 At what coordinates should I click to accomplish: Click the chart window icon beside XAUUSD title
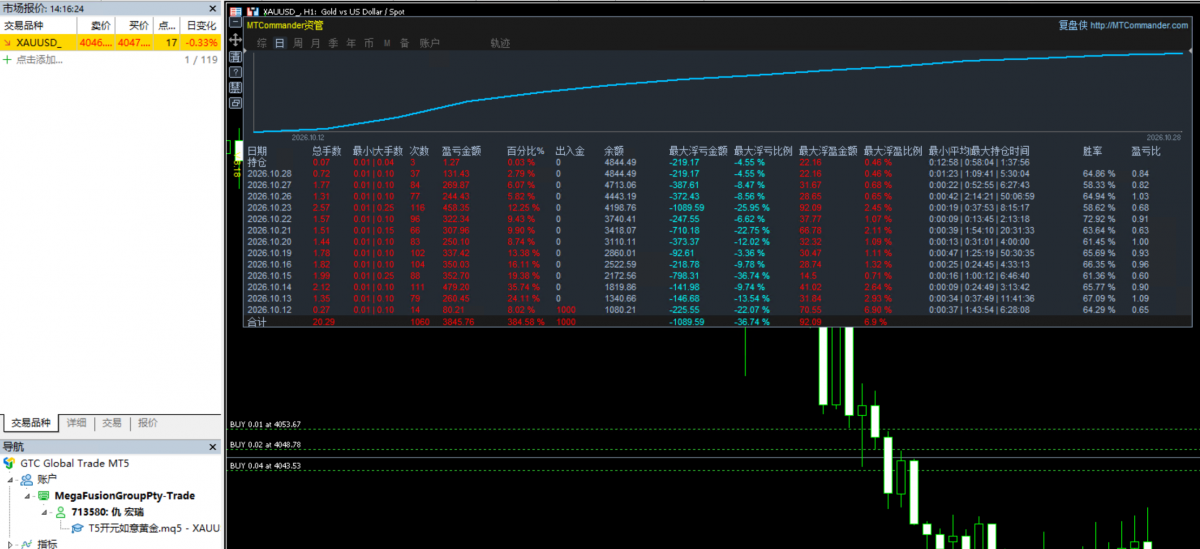pyautogui.click(x=253, y=11)
